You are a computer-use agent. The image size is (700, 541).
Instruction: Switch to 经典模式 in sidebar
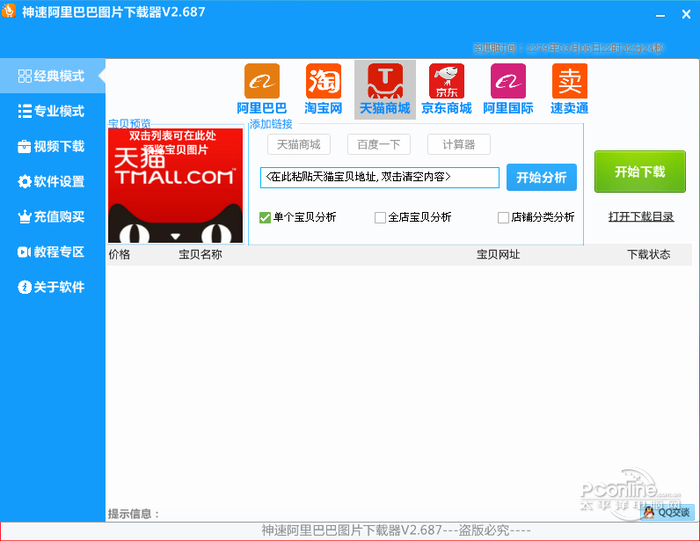click(52, 76)
